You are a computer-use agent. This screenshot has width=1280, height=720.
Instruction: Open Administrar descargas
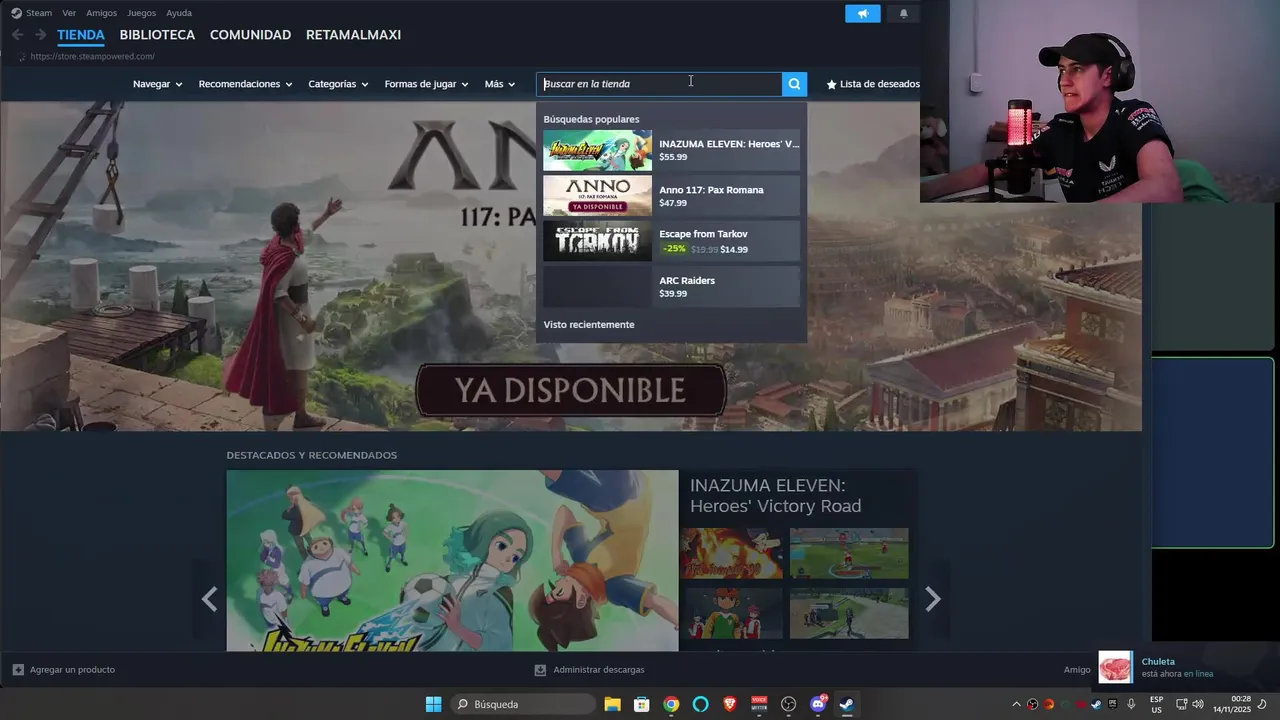pyautogui.click(x=589, y=670)
